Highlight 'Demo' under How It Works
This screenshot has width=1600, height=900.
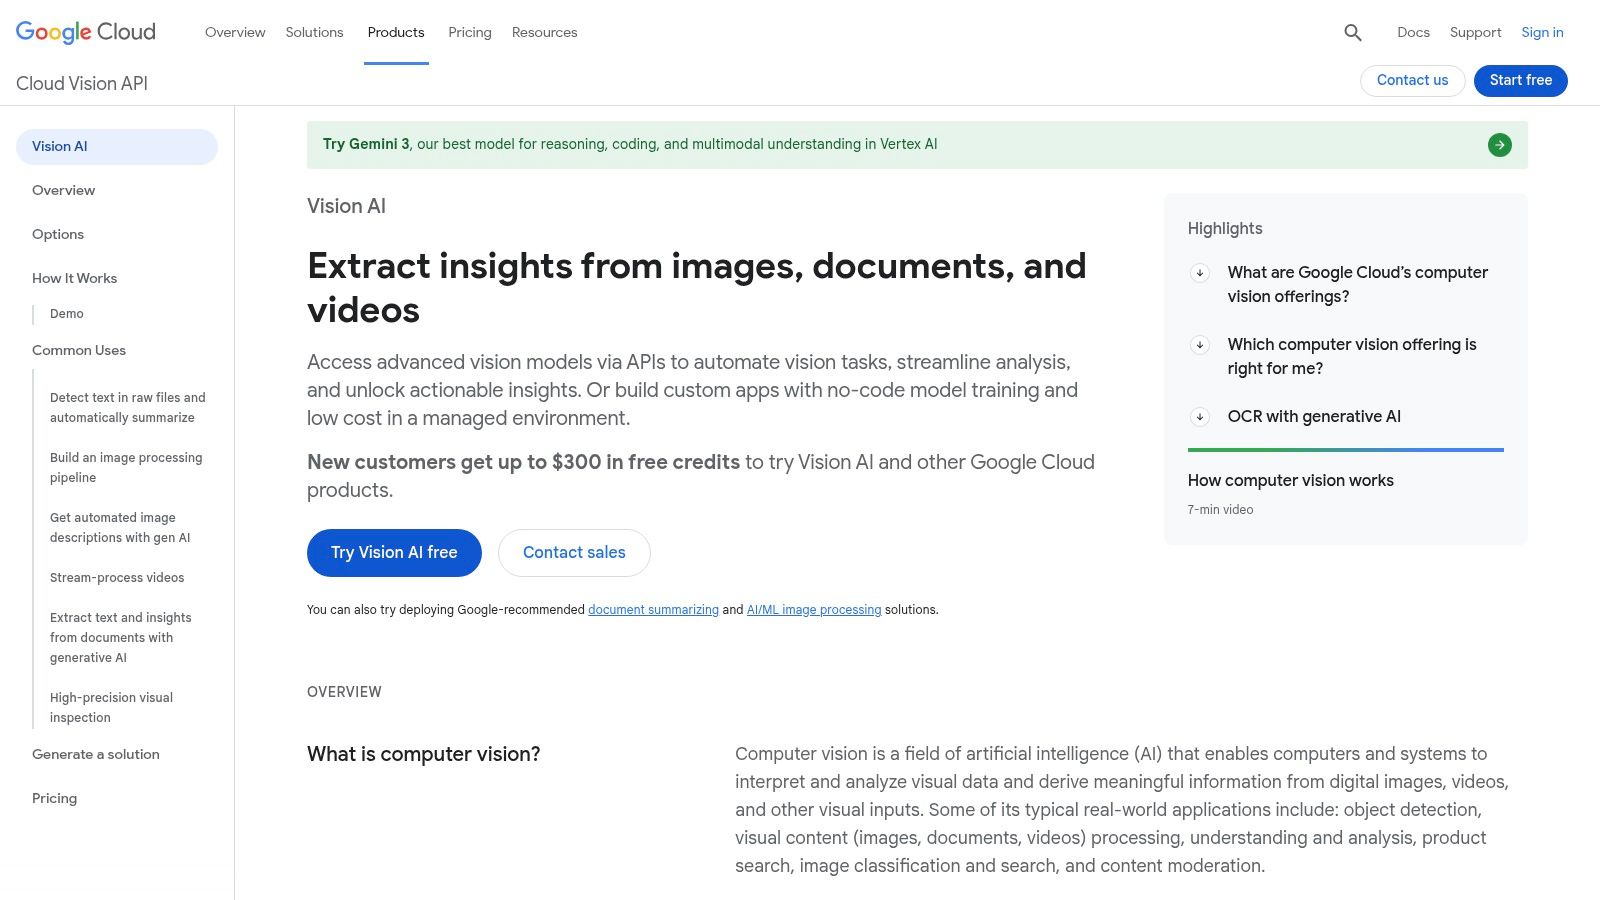coord(66,313)
